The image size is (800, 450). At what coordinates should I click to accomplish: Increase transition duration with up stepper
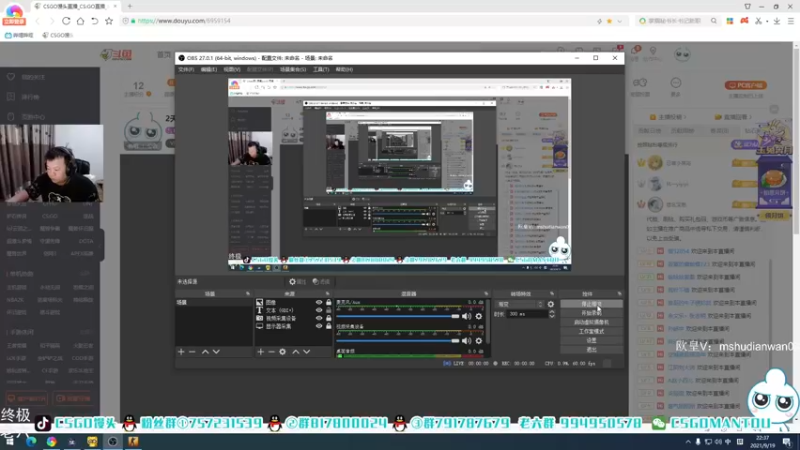coord(552,312)
